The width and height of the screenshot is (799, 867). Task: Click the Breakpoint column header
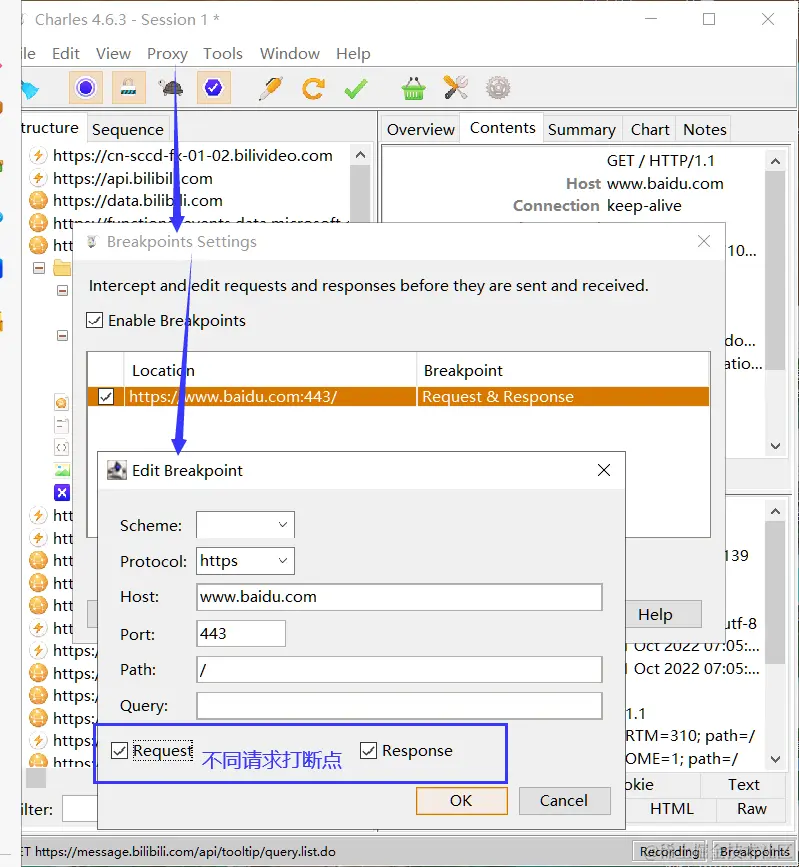click(x=563, y=370)
